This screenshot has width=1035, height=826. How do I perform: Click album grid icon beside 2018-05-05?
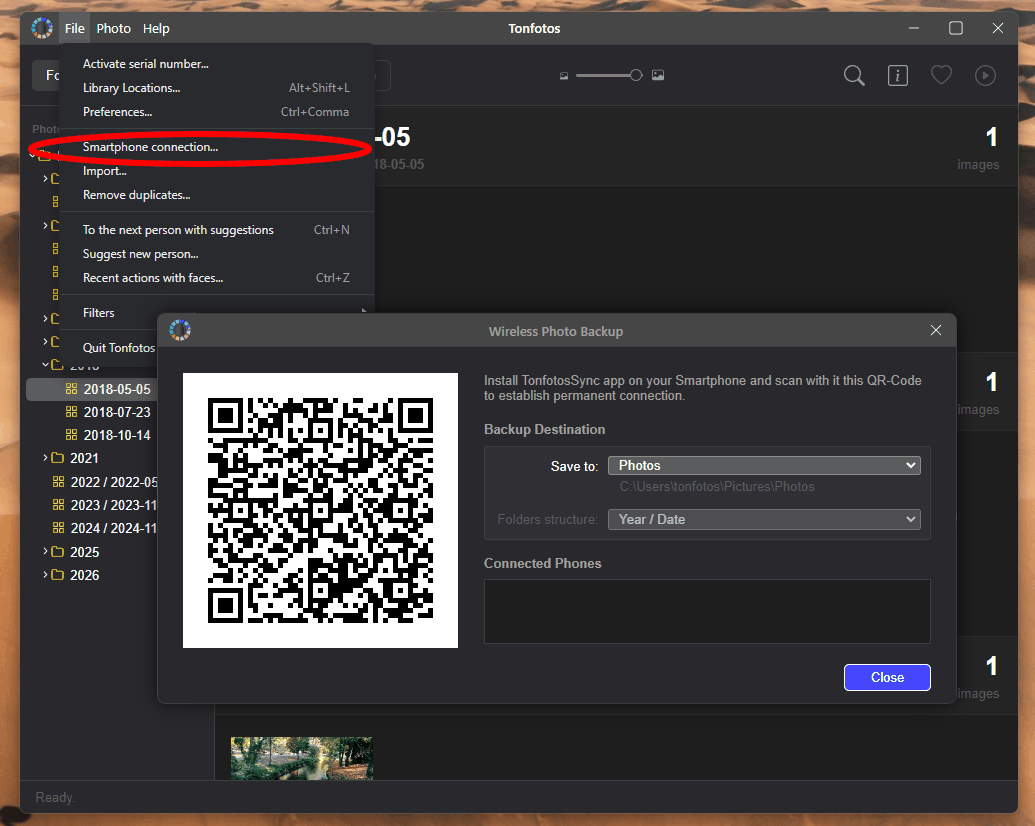pyautogui.click(x=71, y=389)
